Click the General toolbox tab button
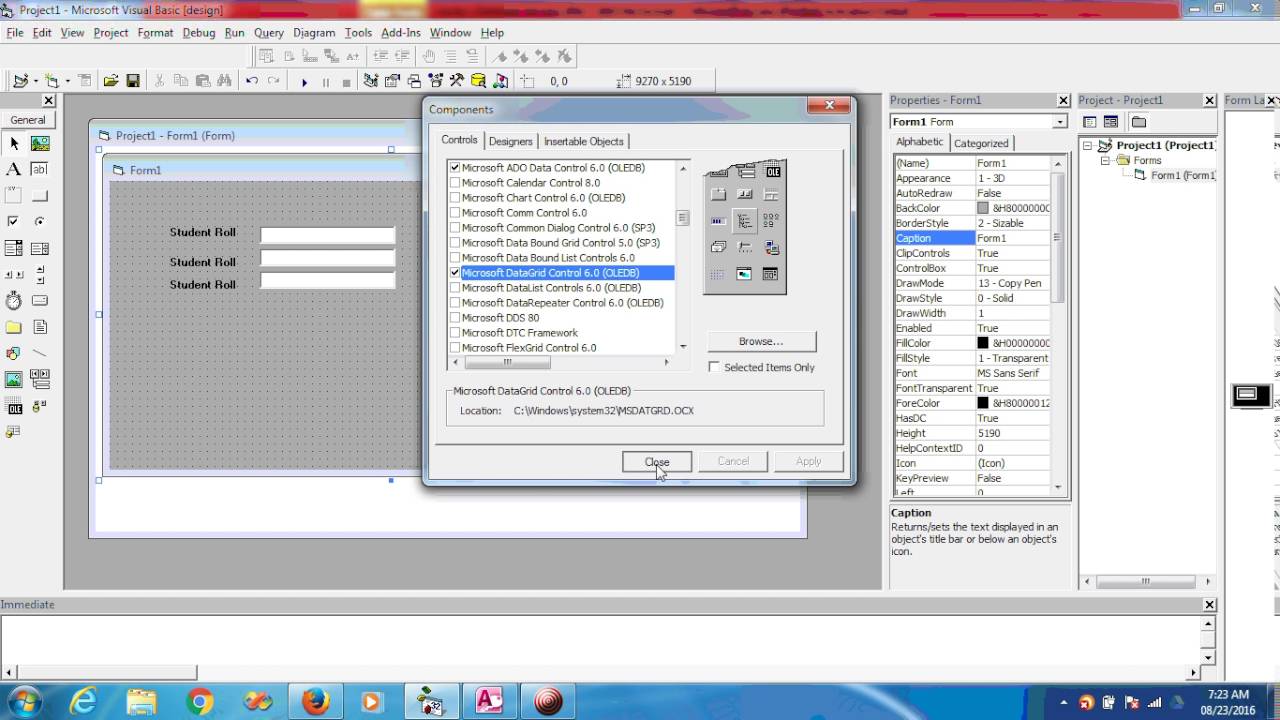The height and width of the screenshot is (720, 1280). coord(28,120)
